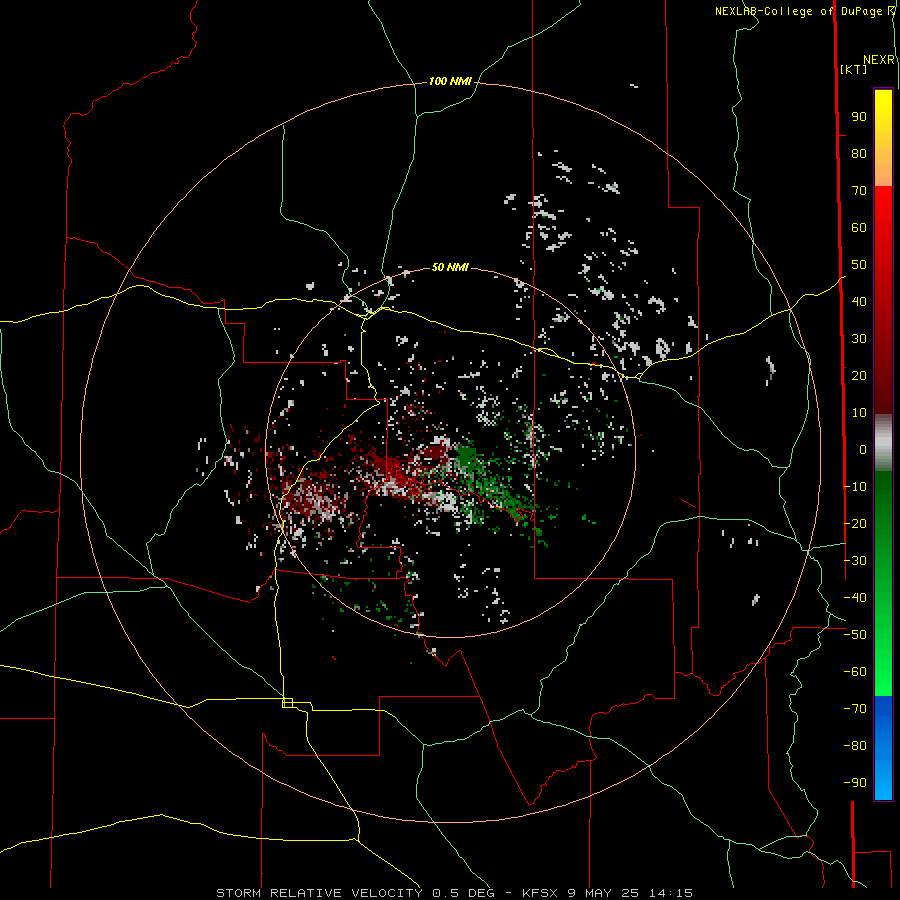Screen dimensions: 900x900
Task: Click the 0 value on the velocity scale
Action: point(863,450)
